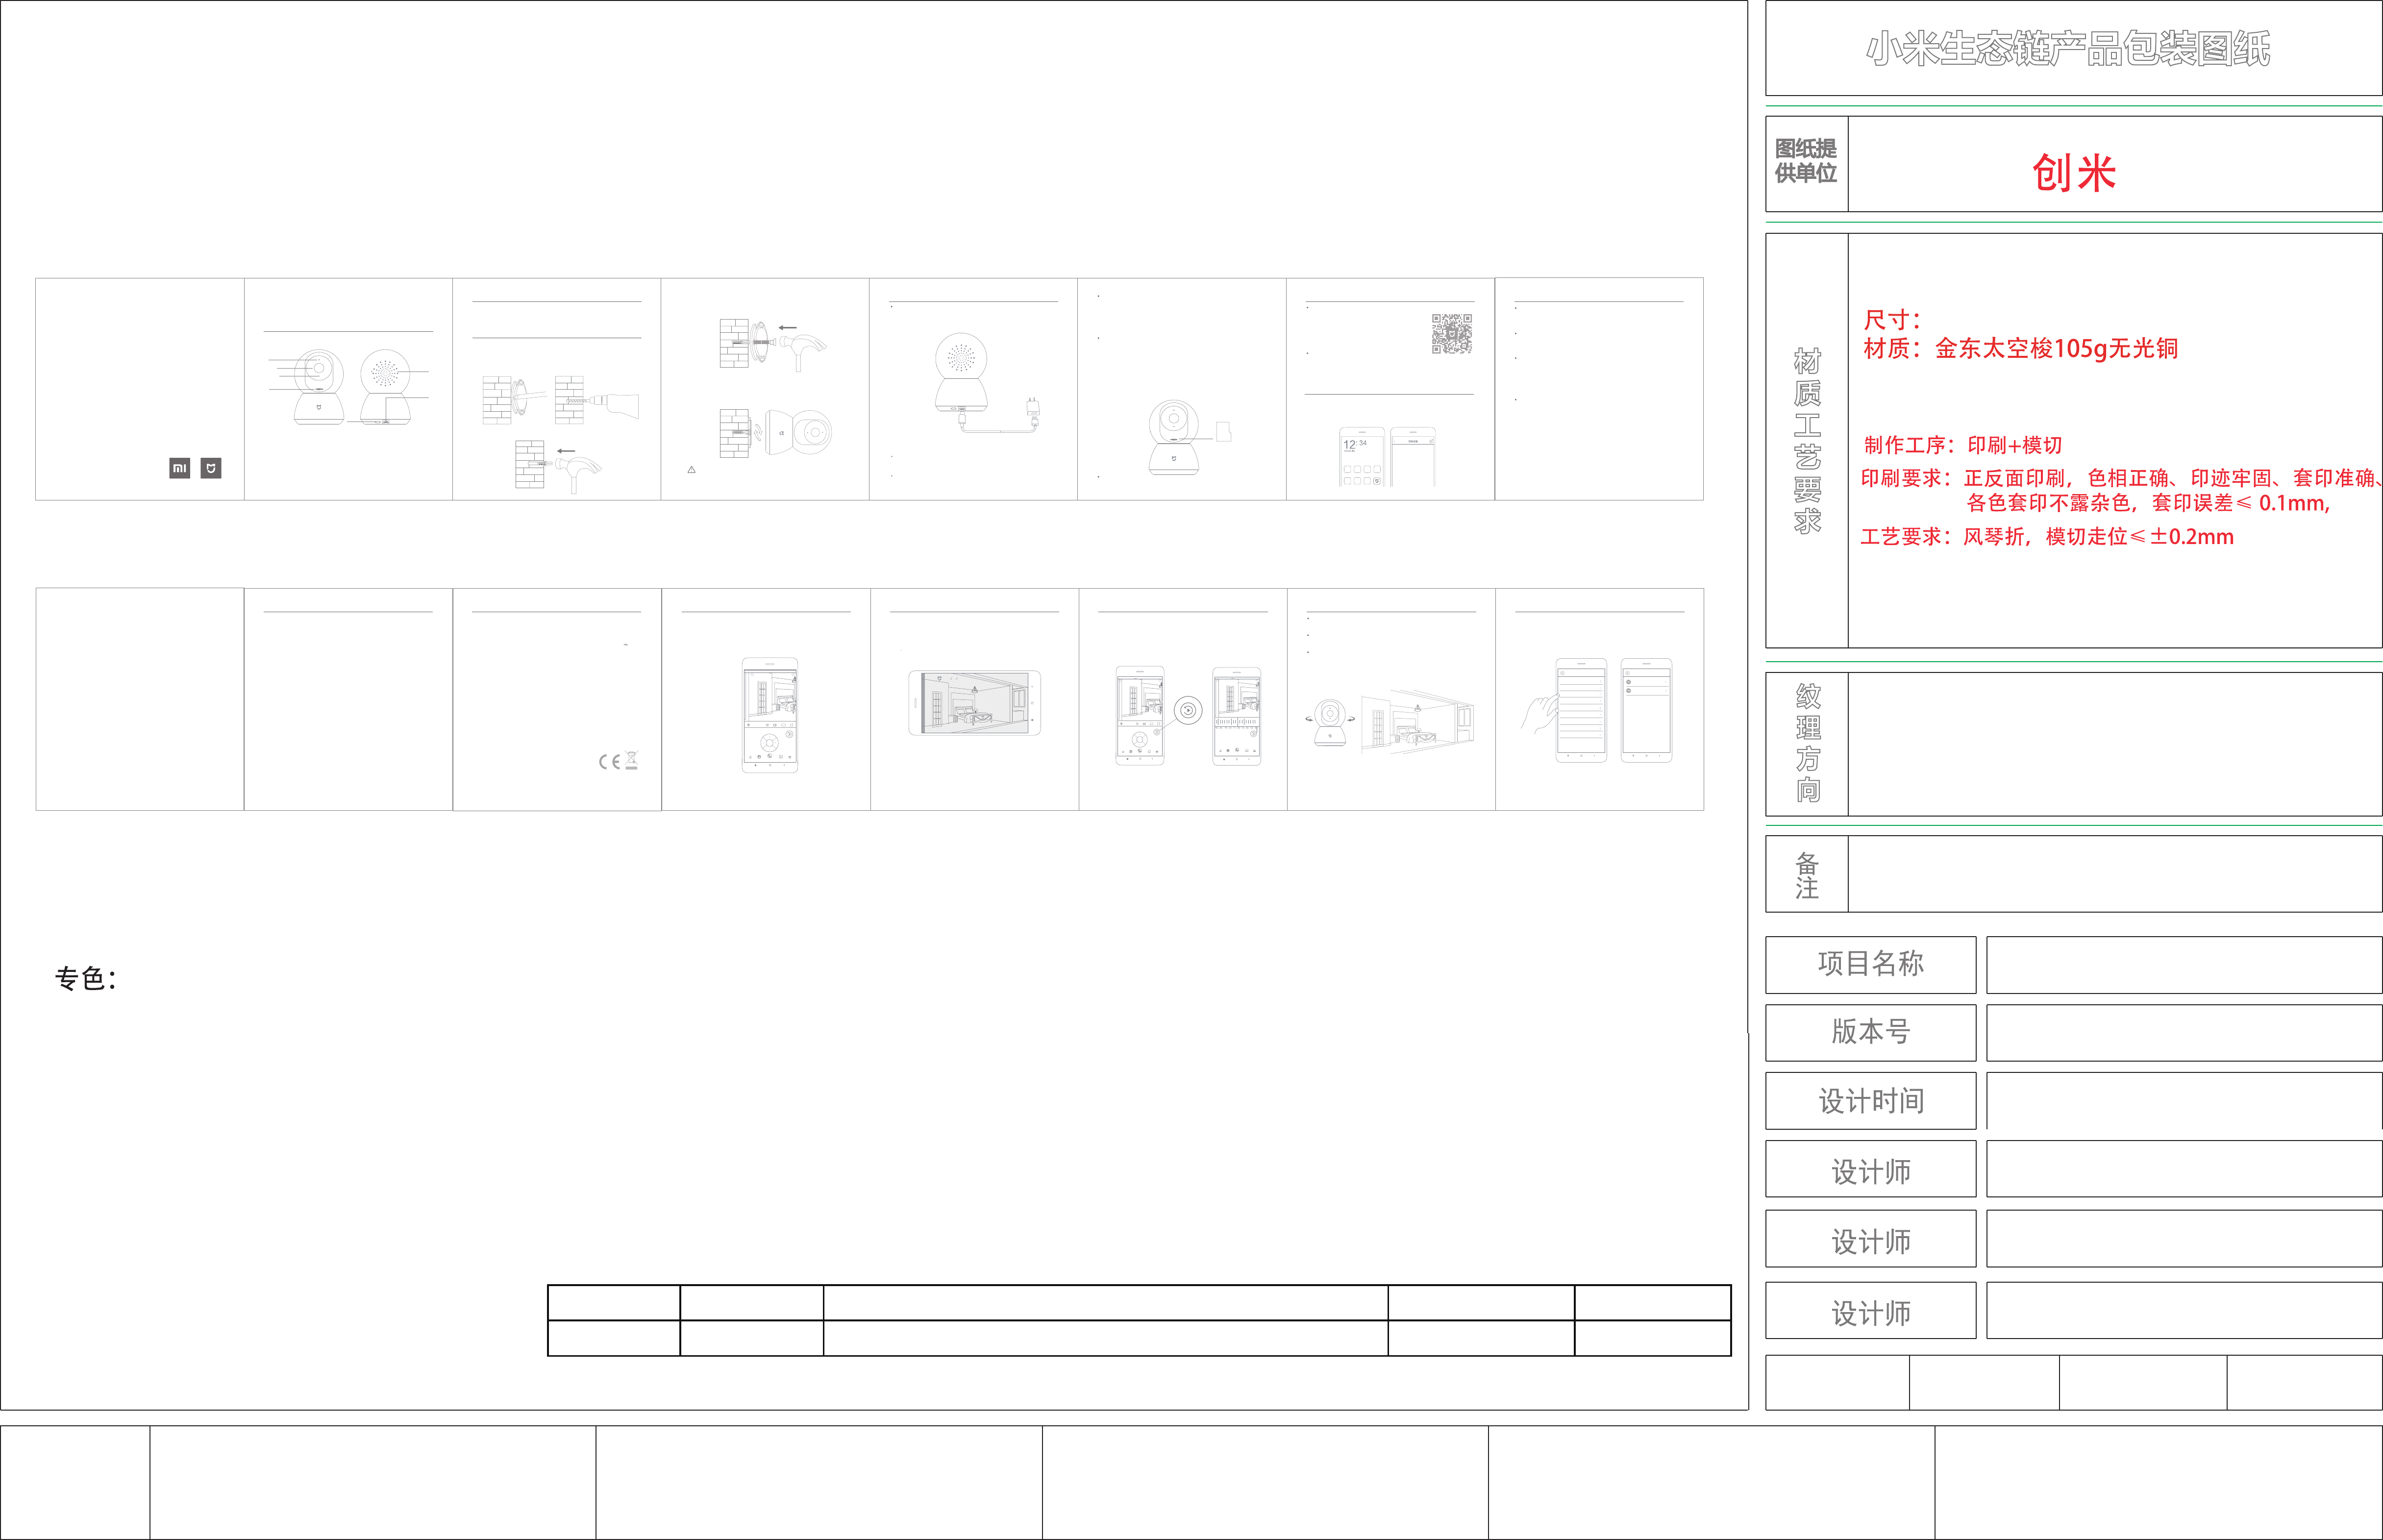Screen dimensions: 2383x1540
Task: Click the CE certification mark
Action: tap(609, 762)
